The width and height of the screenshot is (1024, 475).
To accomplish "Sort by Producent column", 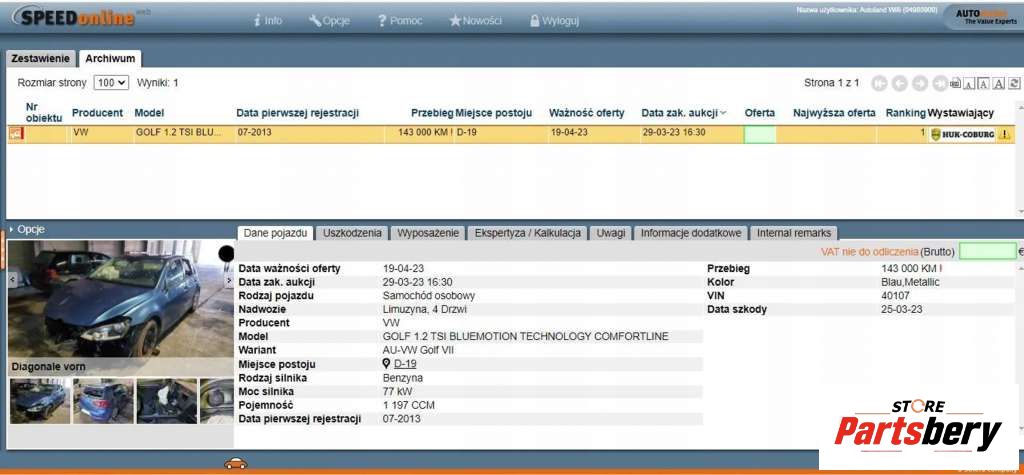I will tap(97, 113).
